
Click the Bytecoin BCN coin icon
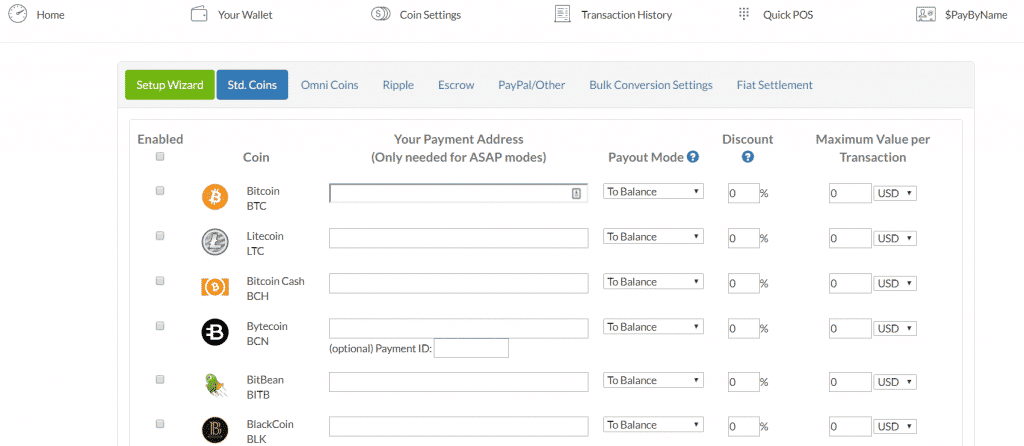pyautogui.click(x=215, y=333)
